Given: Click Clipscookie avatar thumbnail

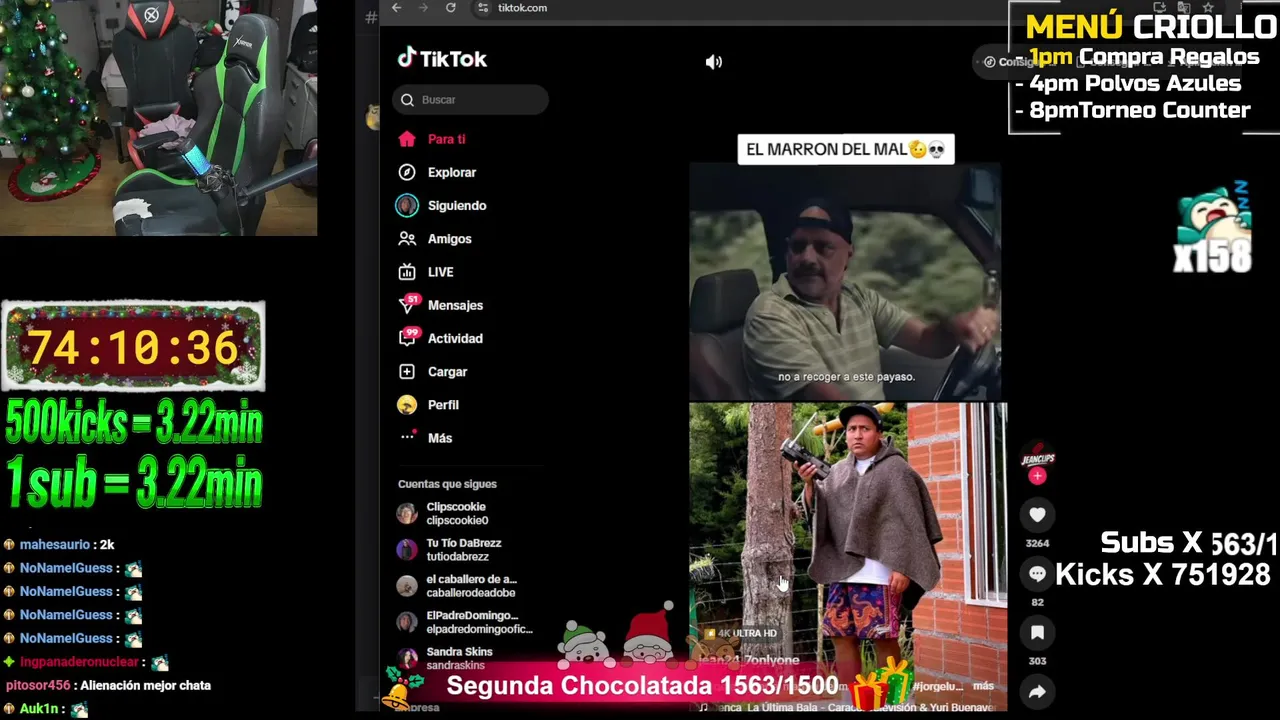Looking at the screenshot, I should coord(406,513).
